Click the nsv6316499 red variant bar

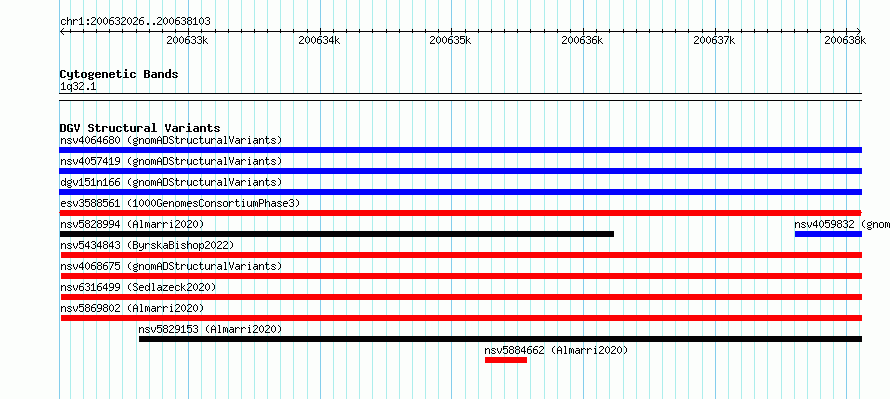point(460,297)
